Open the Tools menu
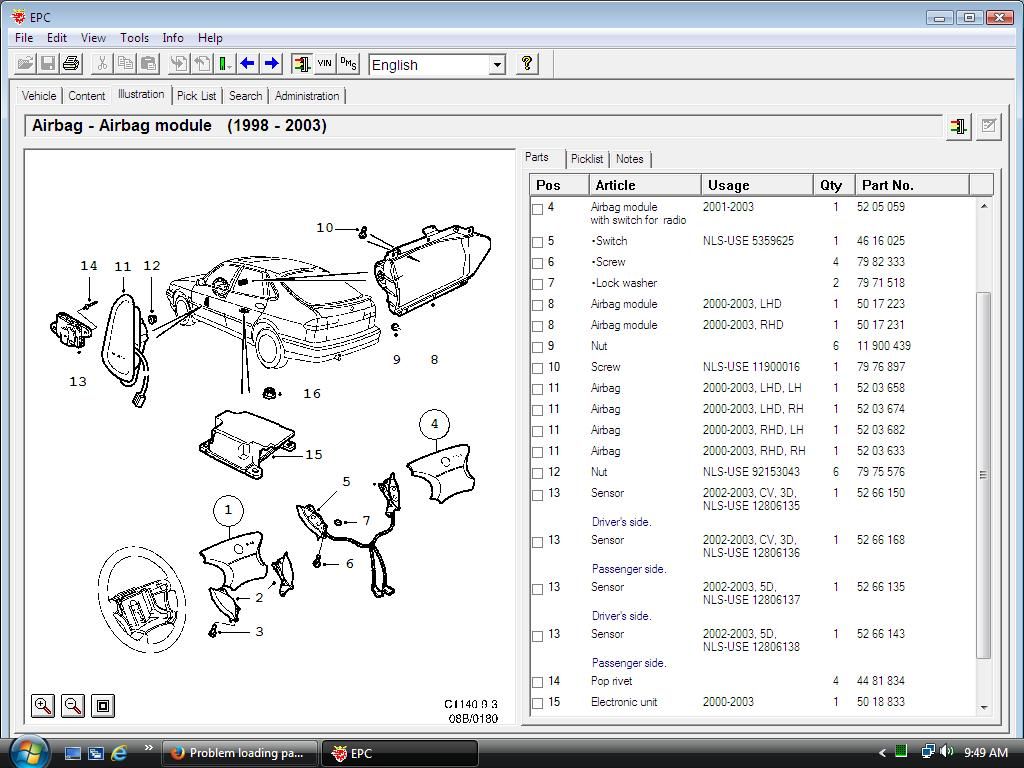Image resolution: width=1024 pixels, height=768 pixels. 134,38
